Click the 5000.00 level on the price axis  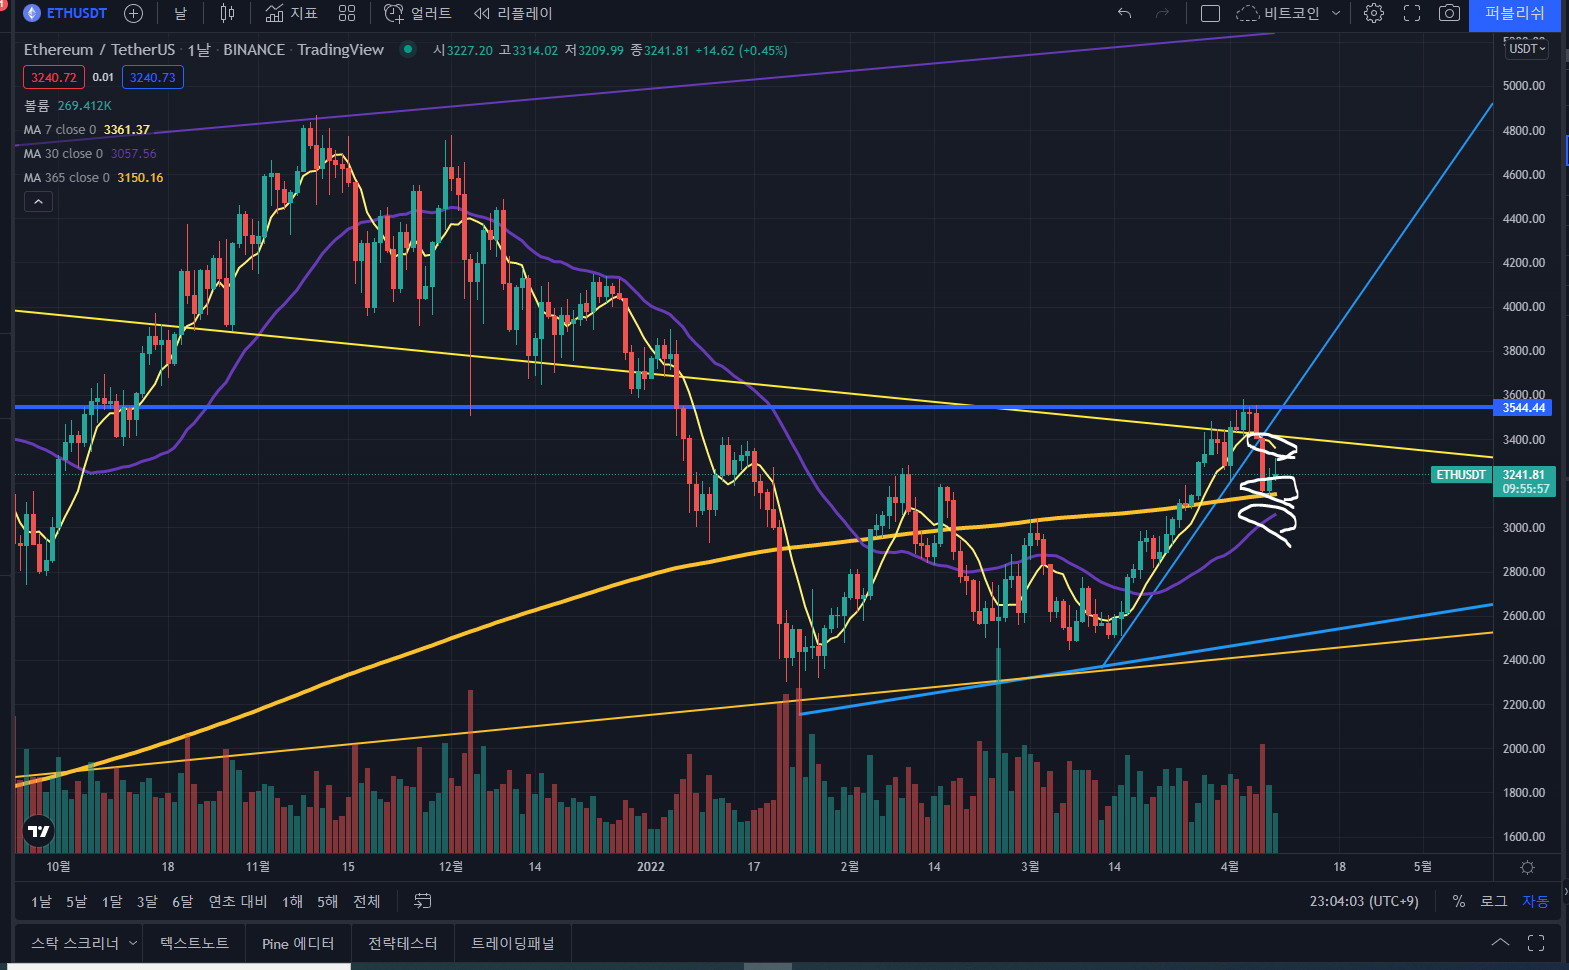[1524, 86]
